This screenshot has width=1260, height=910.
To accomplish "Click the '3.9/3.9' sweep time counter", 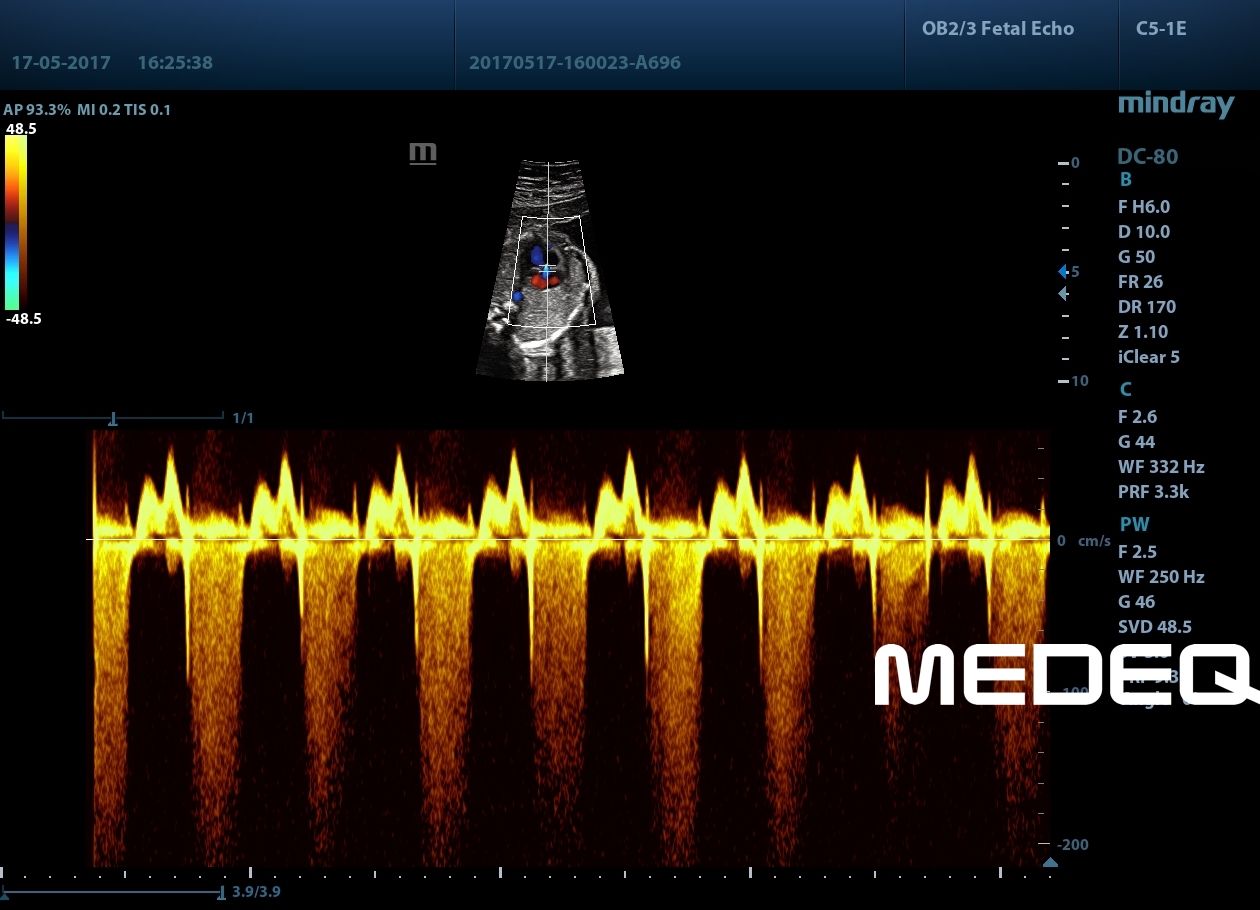I will 256,891.
